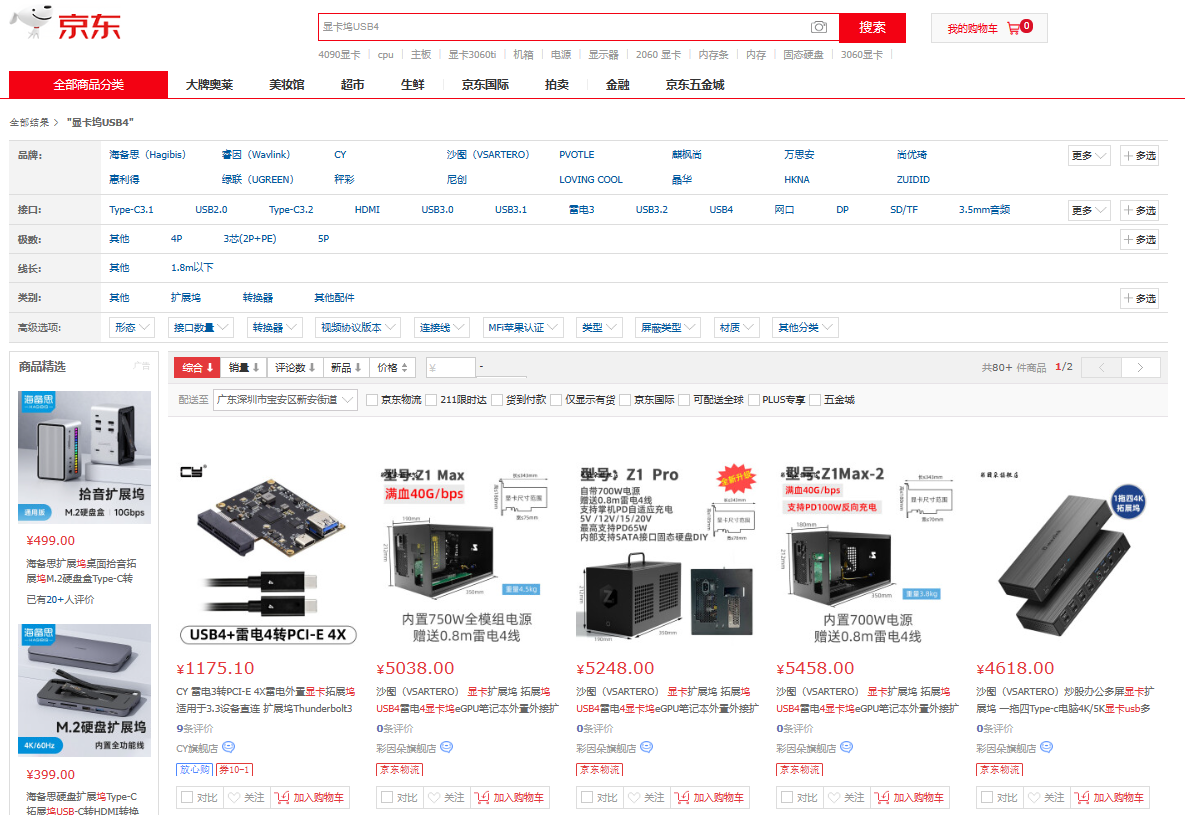The width and height of the screenshot is (1185, 815).
Task: Sort results by 评论数
Action: [x=295, y=367]
